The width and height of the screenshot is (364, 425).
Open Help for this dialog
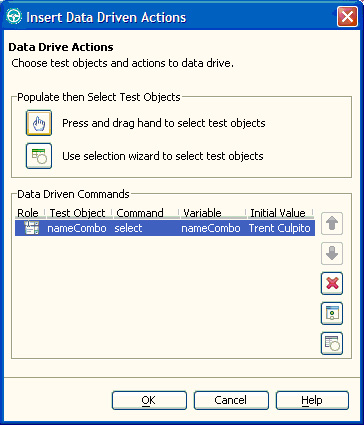pos(312,400)
